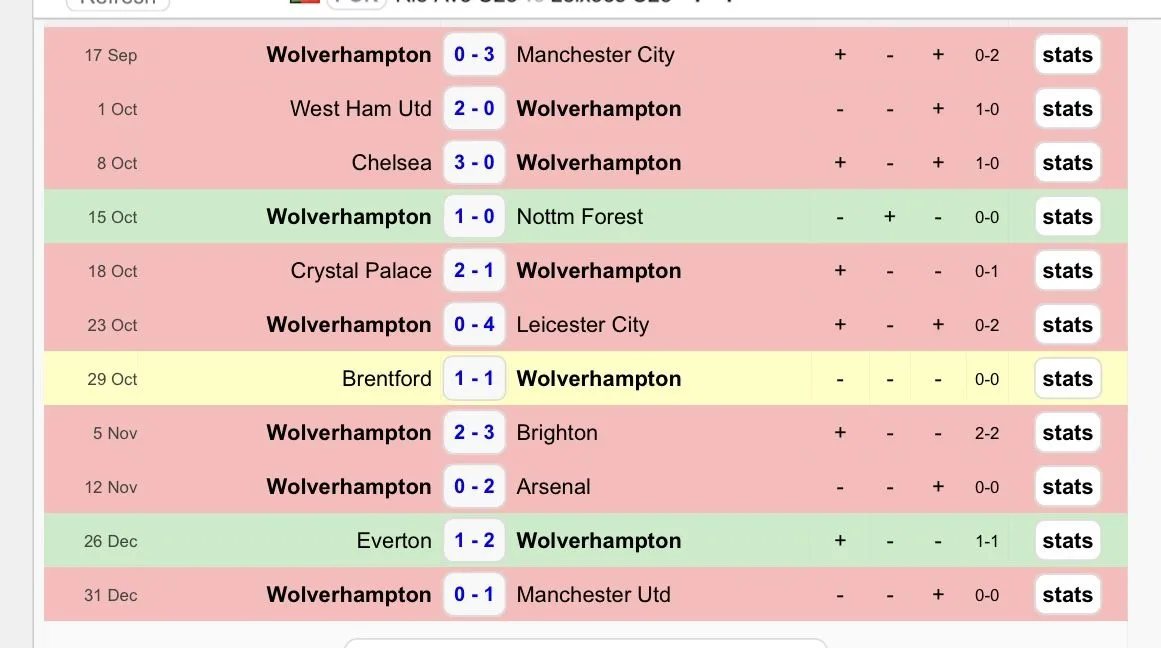Open the 0 - 4 Leicester City score
This screenshot has width=1161, height=648.
pyautogui.click(x=474, y=325)
